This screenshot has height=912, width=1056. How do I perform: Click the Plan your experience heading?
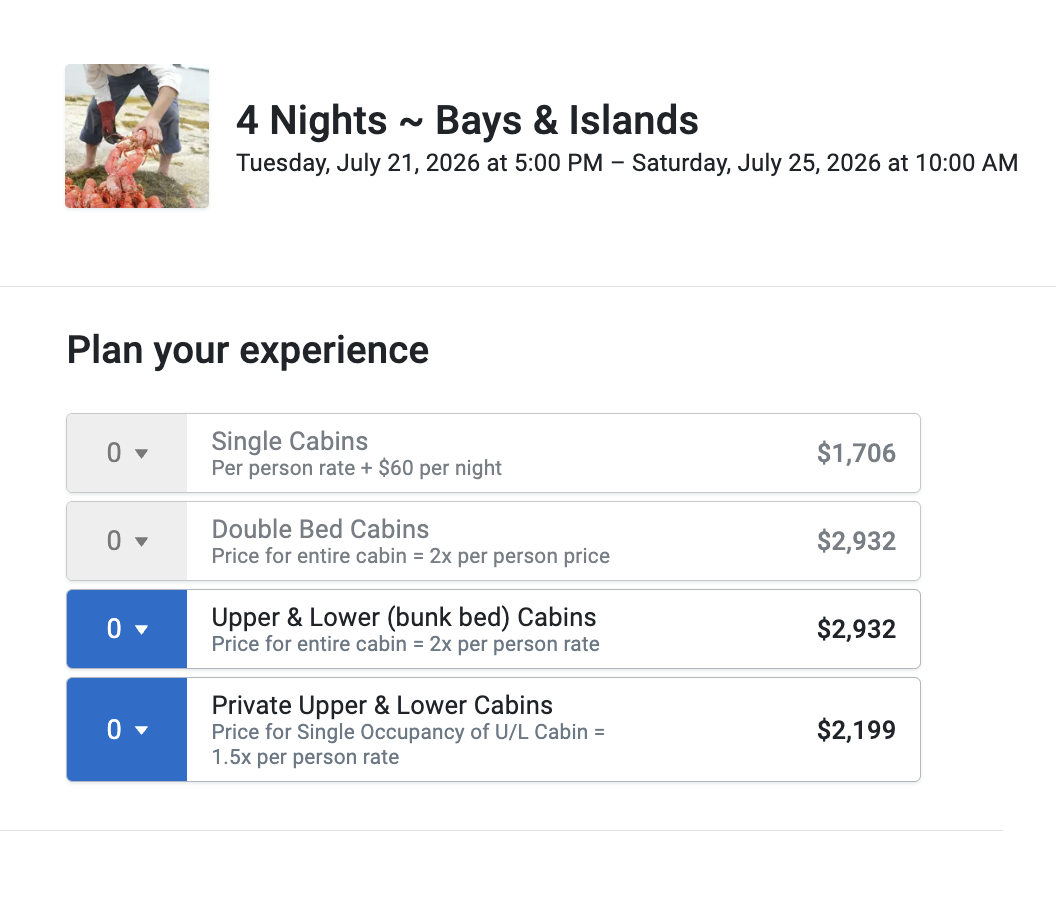(x=248, y=351)
